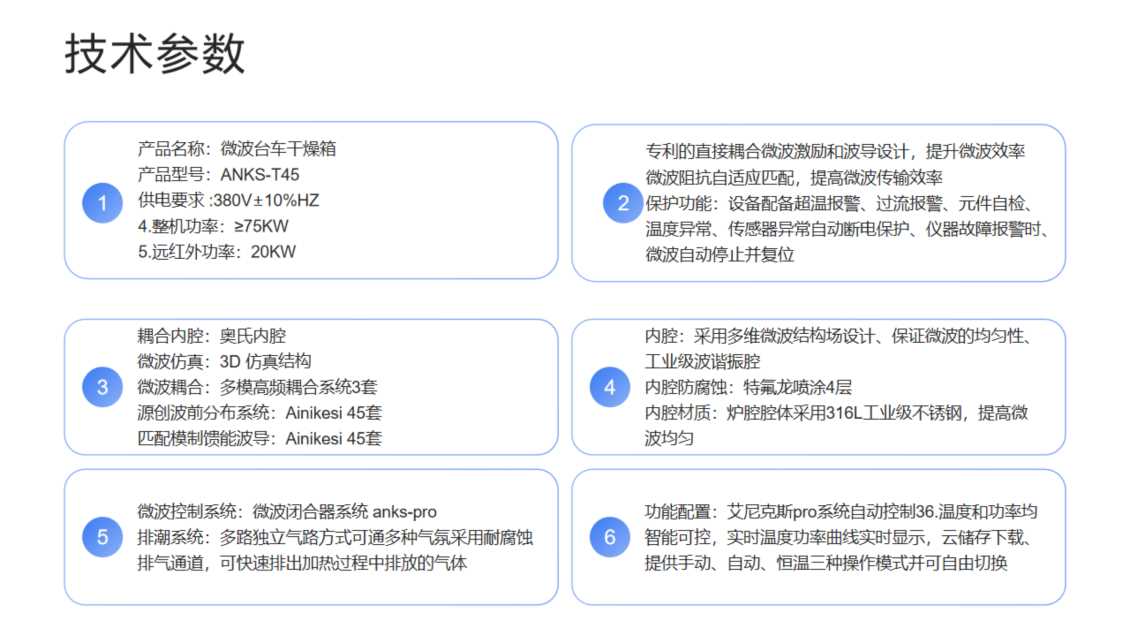Click the 微波控制系统 anks-pro line
Screen dimensions: 1130x636
[x=287, y=512]
